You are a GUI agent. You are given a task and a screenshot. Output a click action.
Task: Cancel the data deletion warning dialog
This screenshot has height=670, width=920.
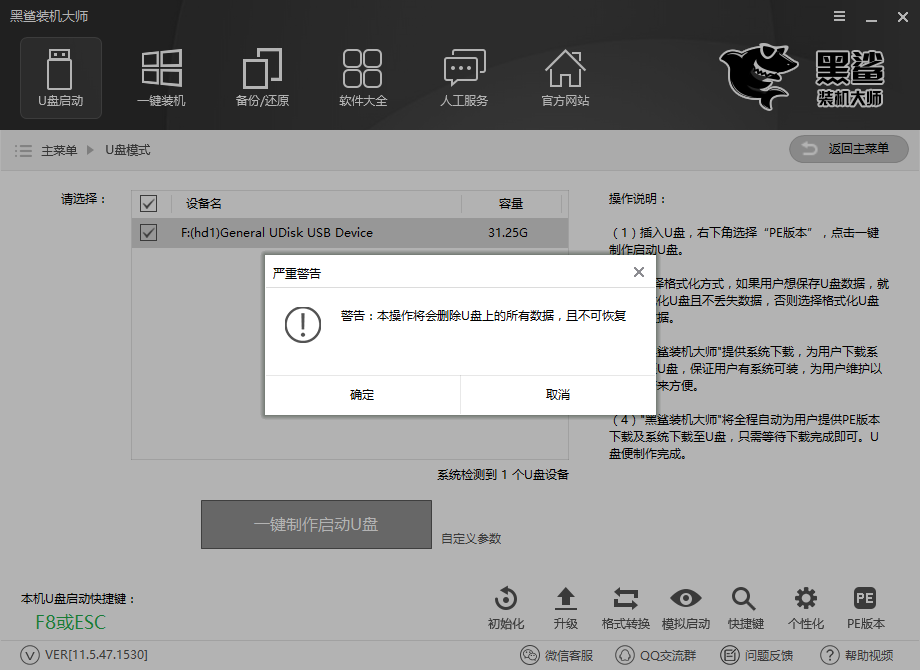point(556,394)
